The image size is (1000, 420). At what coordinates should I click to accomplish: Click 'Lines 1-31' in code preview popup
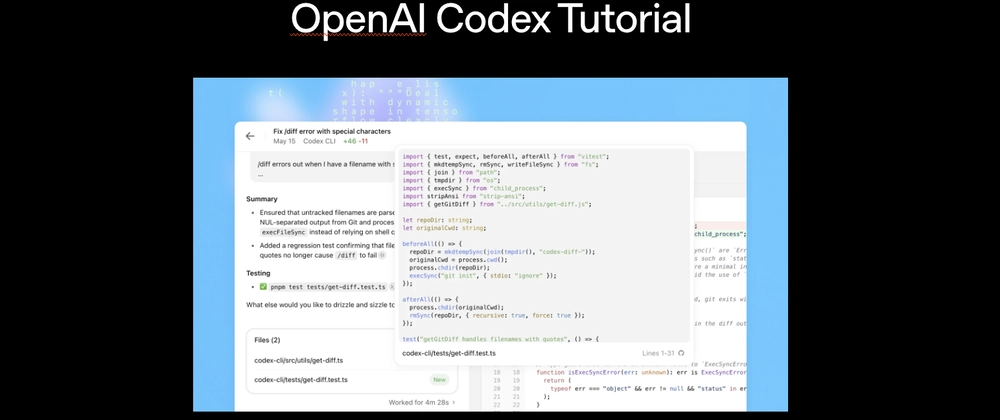pyautogui.click(x=658, y=353)
